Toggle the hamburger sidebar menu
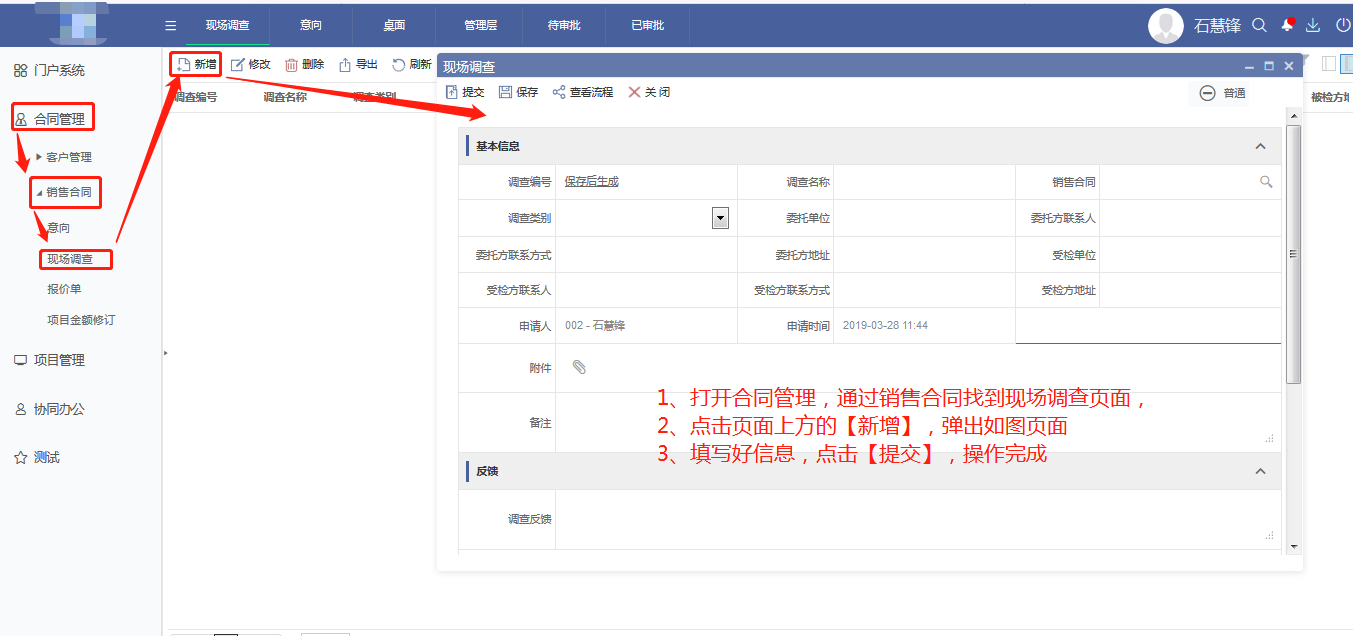The image size is (1353, 636). (171, 25)
